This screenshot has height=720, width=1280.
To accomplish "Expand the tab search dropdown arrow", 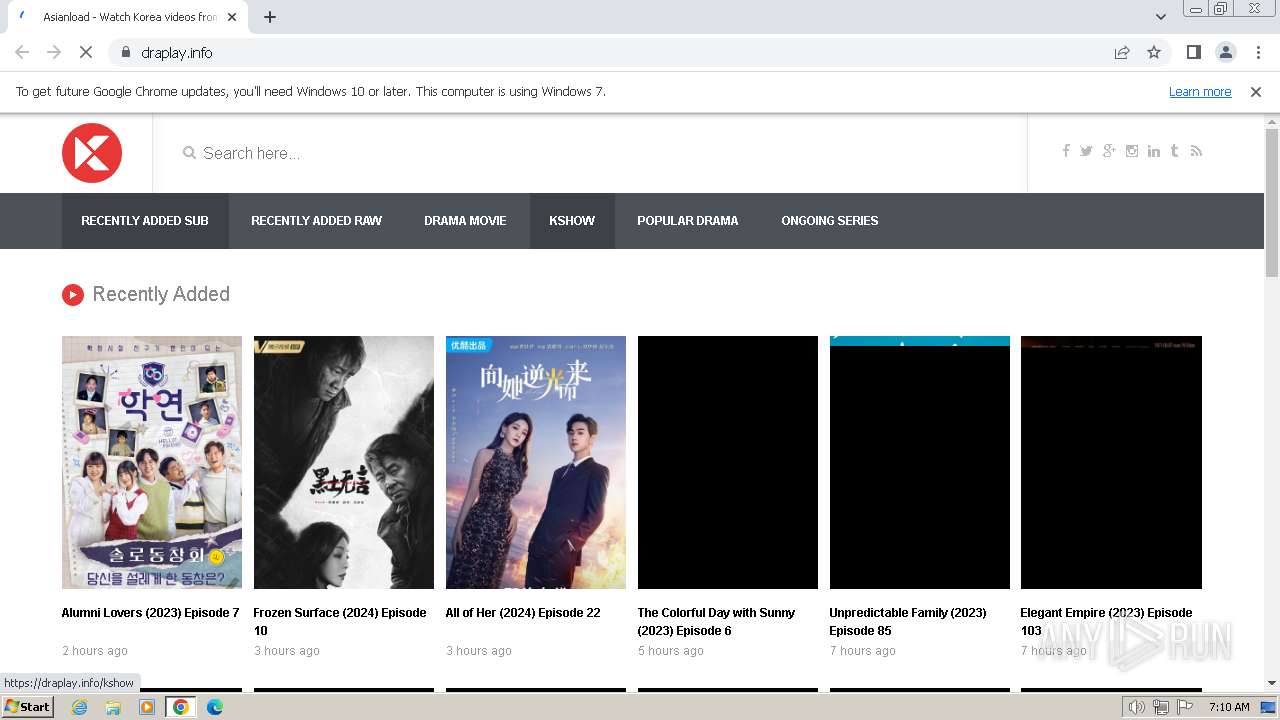I will pos(1161,17).
